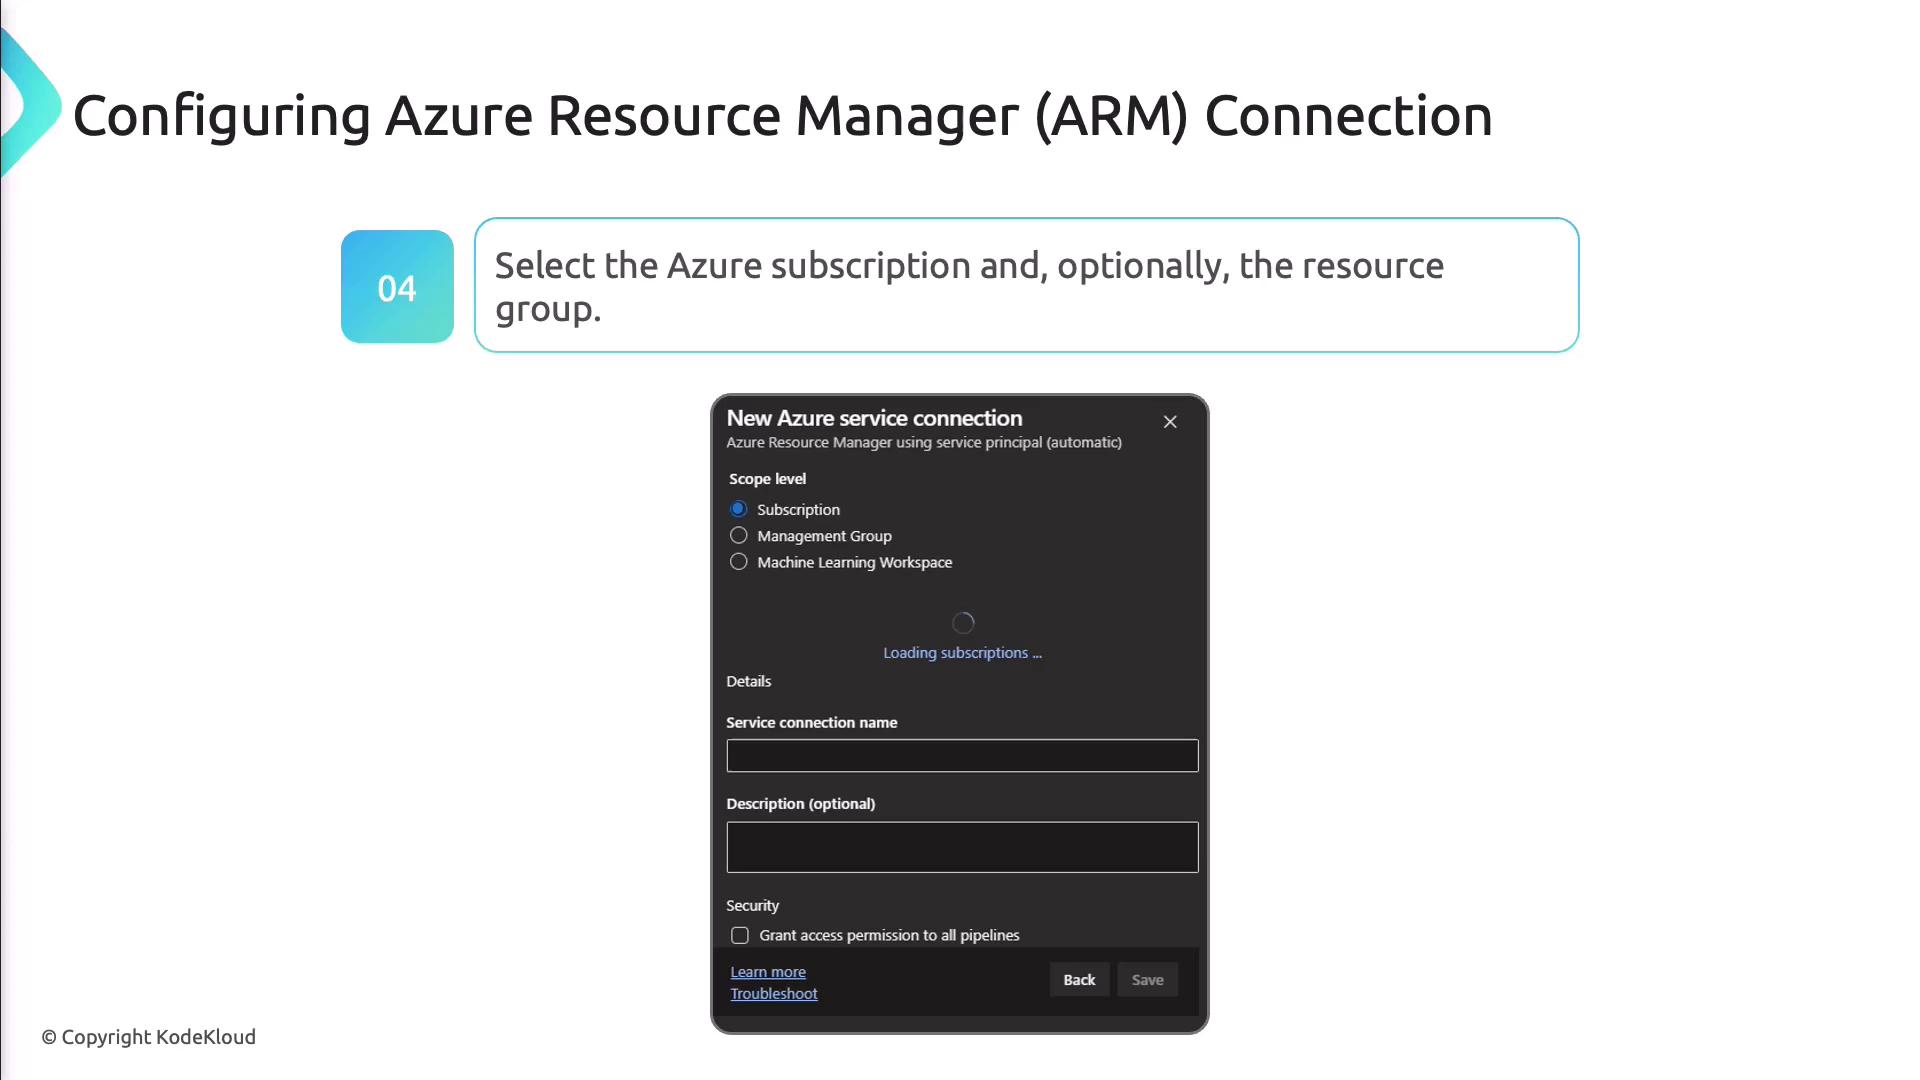Select the Subscription scope level radio button
1920x1080 pixels.
(x=739, y=509)
